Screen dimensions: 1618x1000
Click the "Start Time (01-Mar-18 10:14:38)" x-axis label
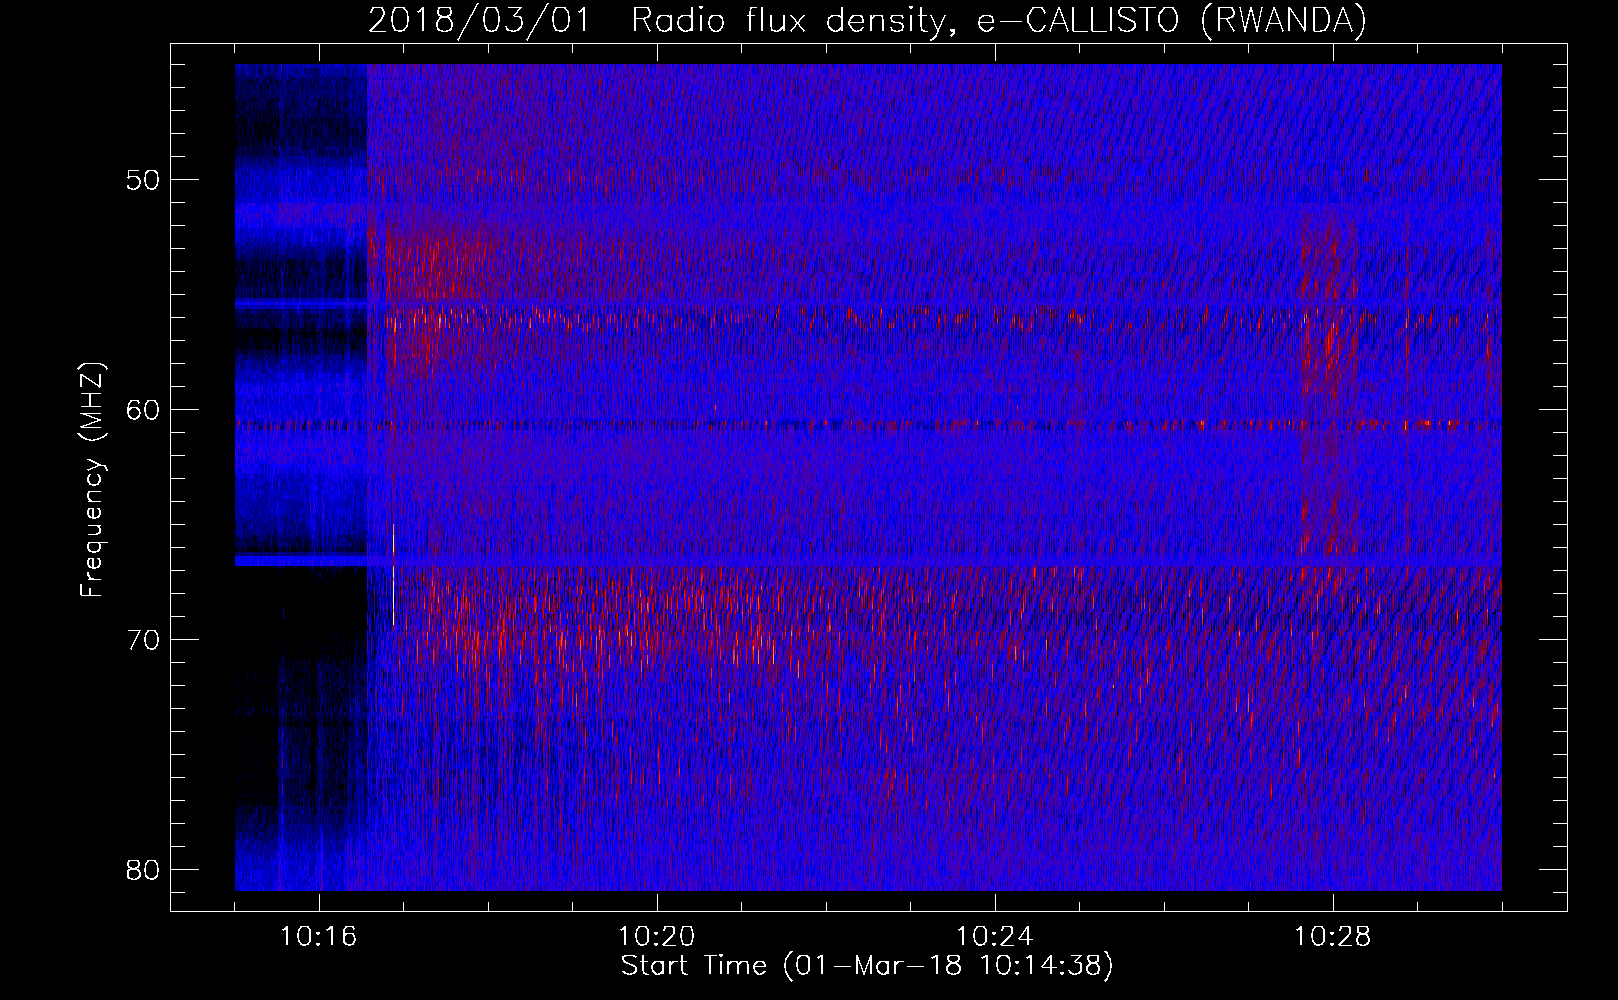pos(867,966)
